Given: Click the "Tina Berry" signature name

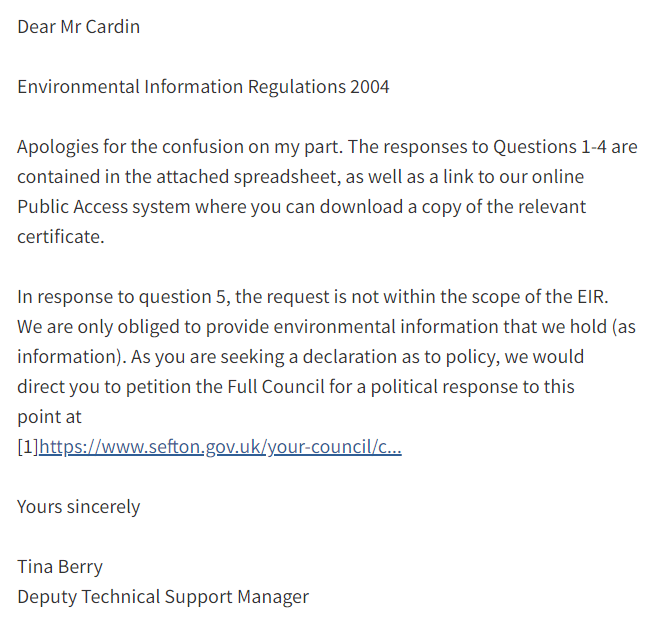Looking at the screenshot, I should (x=60, y=566).
